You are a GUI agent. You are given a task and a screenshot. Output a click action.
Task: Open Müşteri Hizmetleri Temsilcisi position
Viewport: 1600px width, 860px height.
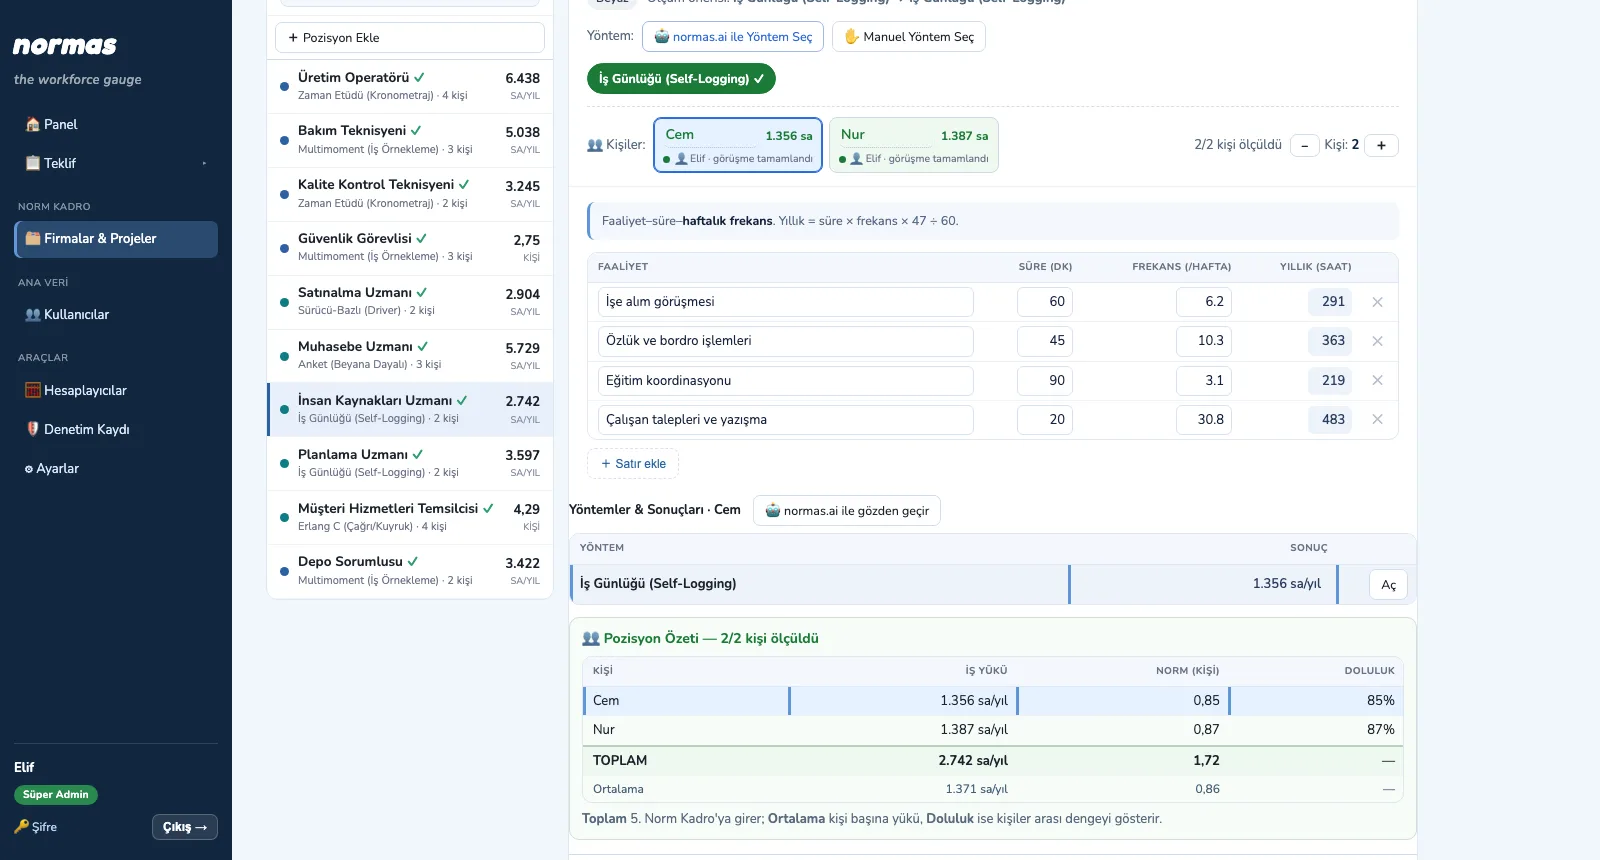410,517
